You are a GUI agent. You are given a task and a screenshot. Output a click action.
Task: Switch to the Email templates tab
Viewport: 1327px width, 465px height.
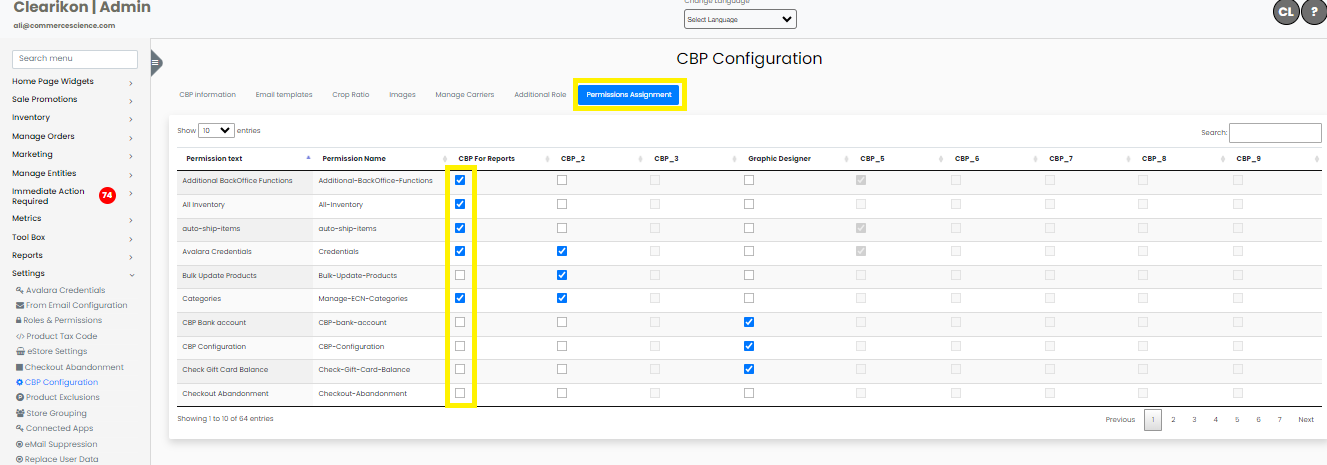(x=284, y=95)
